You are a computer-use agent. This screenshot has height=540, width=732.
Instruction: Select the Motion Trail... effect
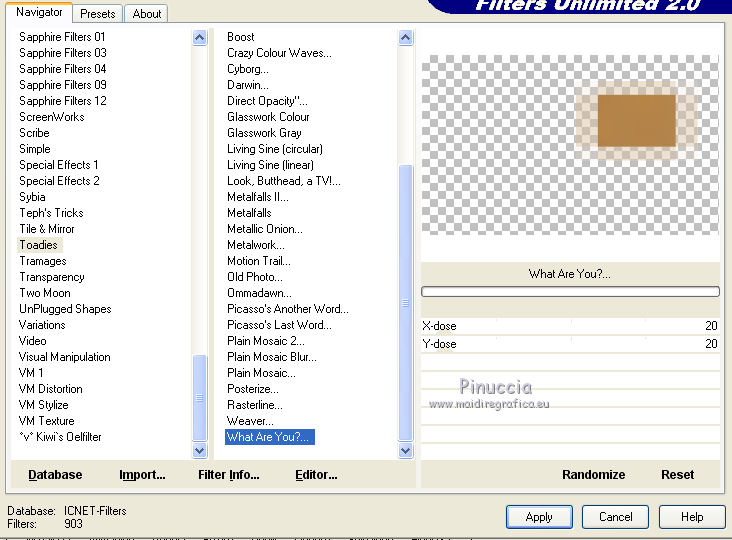pyautogui.click(x=259, y=261)
